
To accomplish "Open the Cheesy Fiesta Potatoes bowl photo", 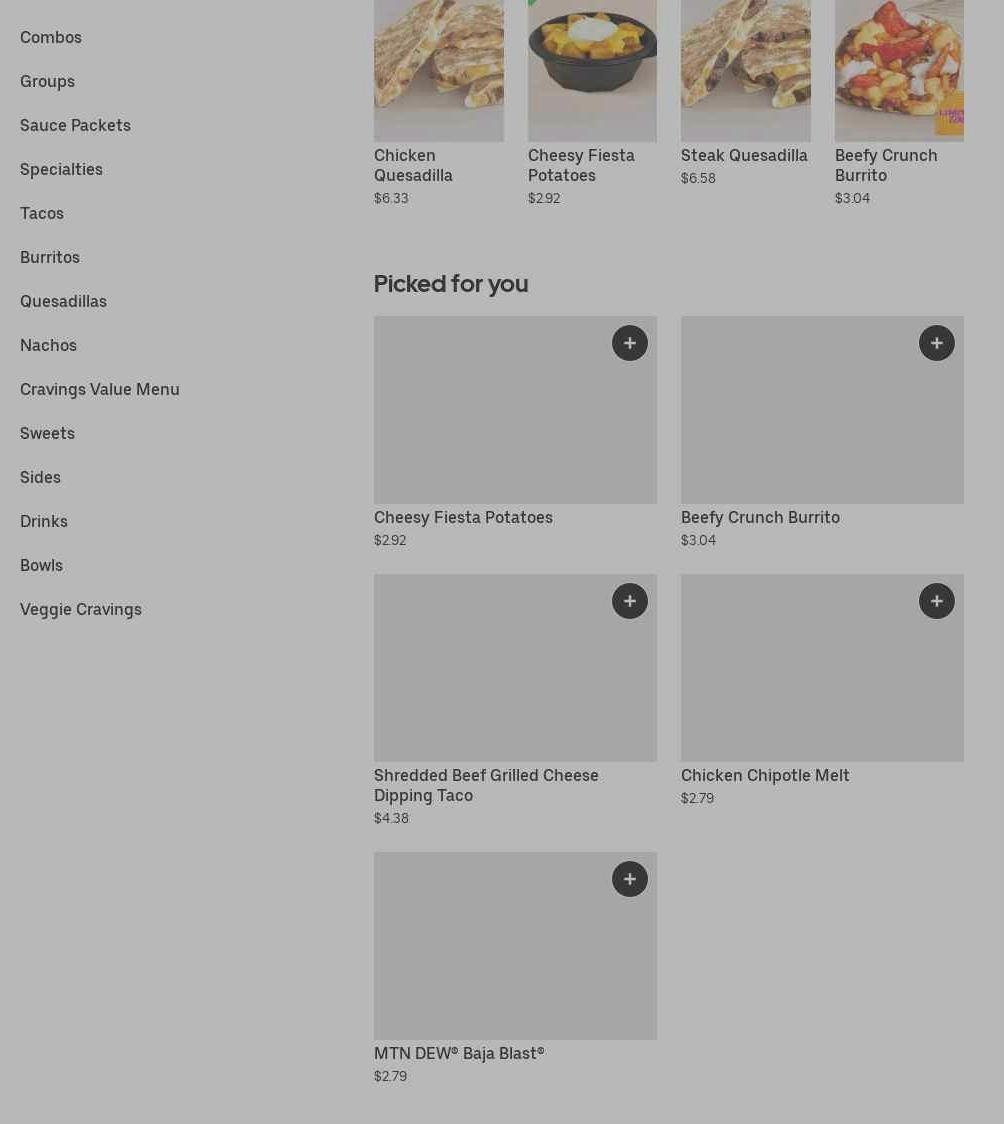I will 592,70.
